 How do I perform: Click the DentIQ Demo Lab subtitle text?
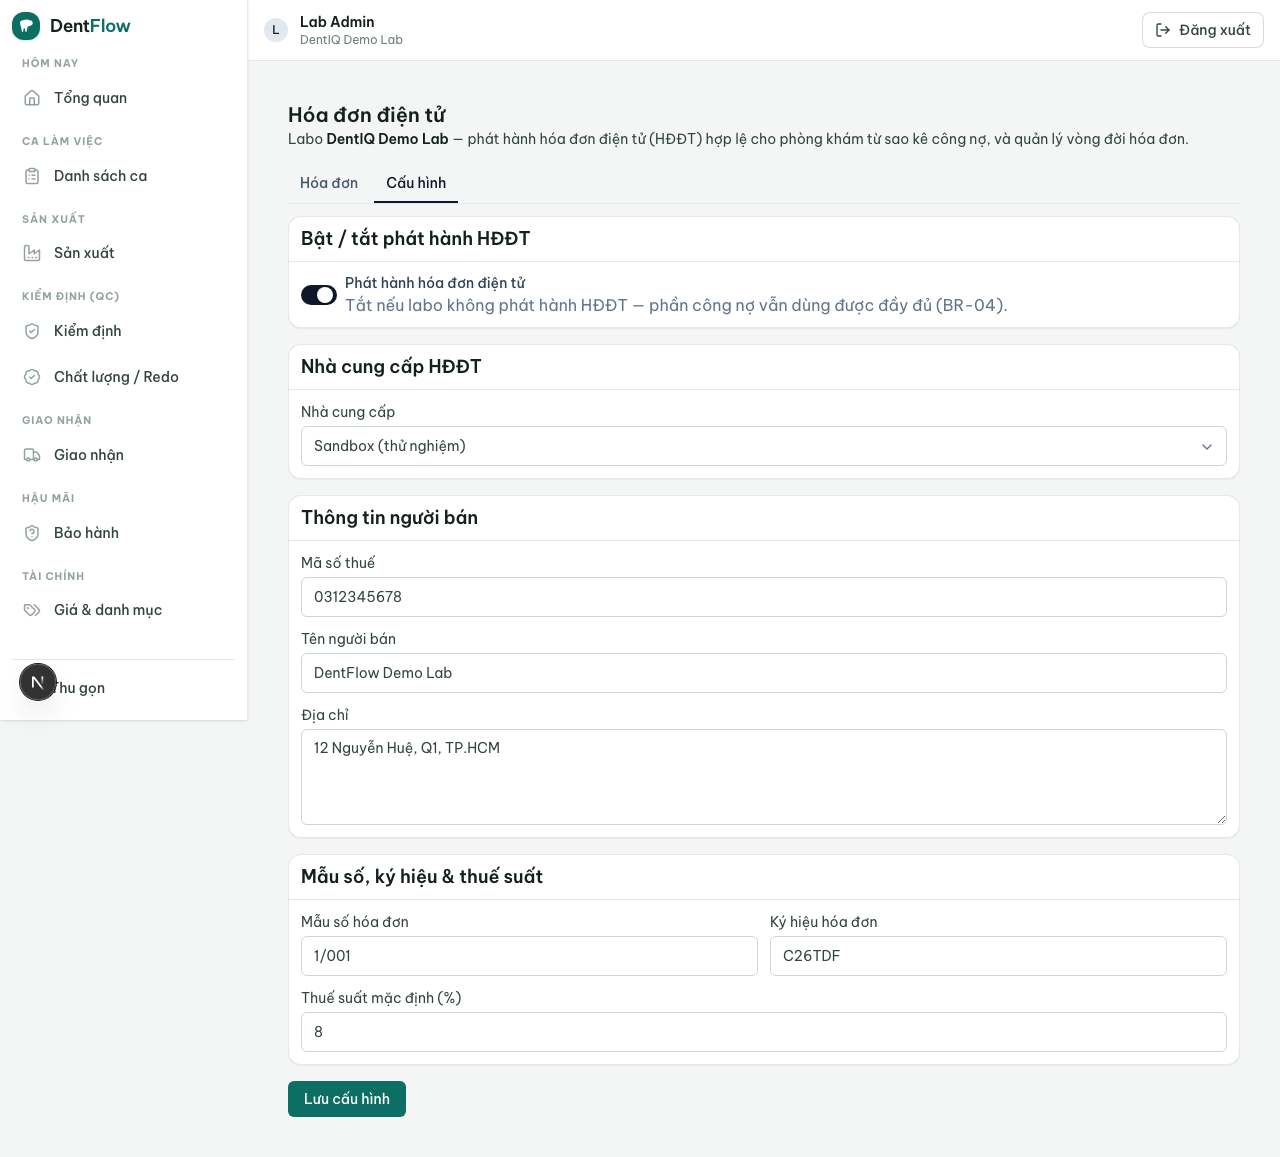tap(351, 40)
